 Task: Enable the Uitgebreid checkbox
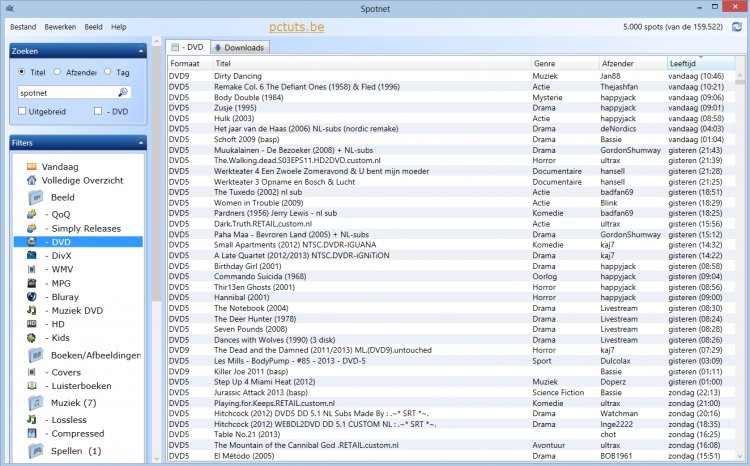23,111
